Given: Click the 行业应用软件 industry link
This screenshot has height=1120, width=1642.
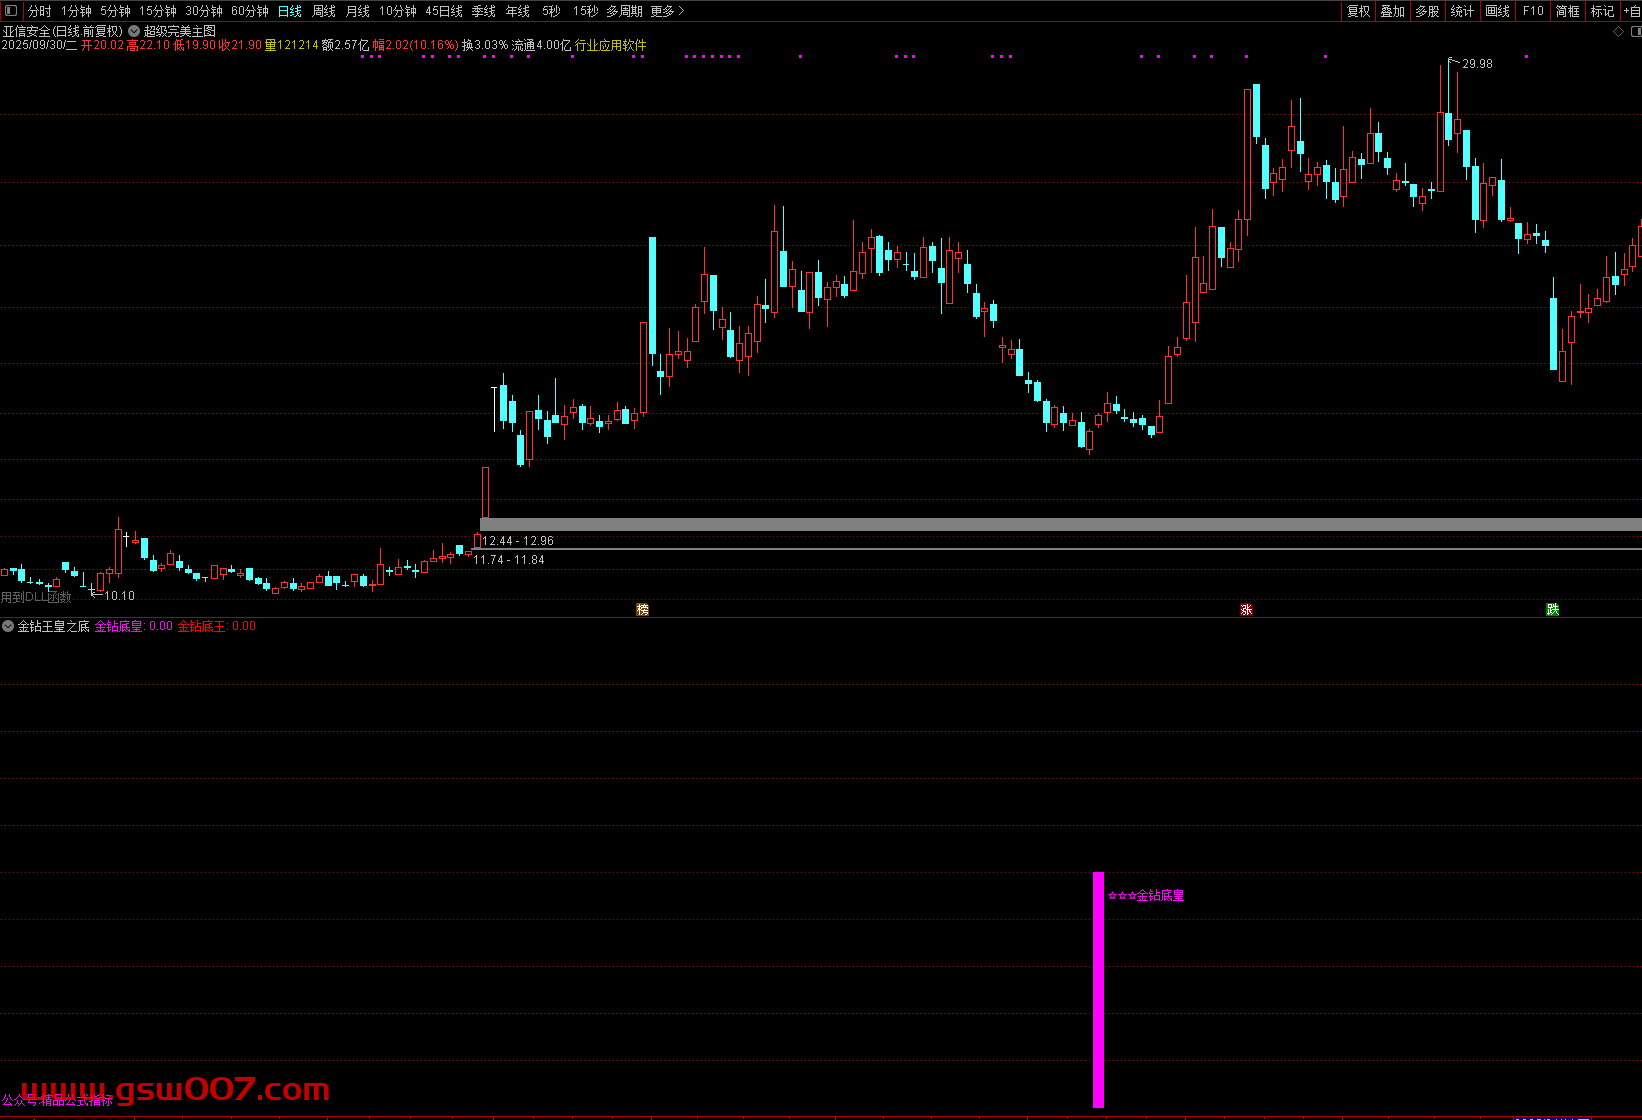Looking at the screenshot, I should (x=610, y=45).
